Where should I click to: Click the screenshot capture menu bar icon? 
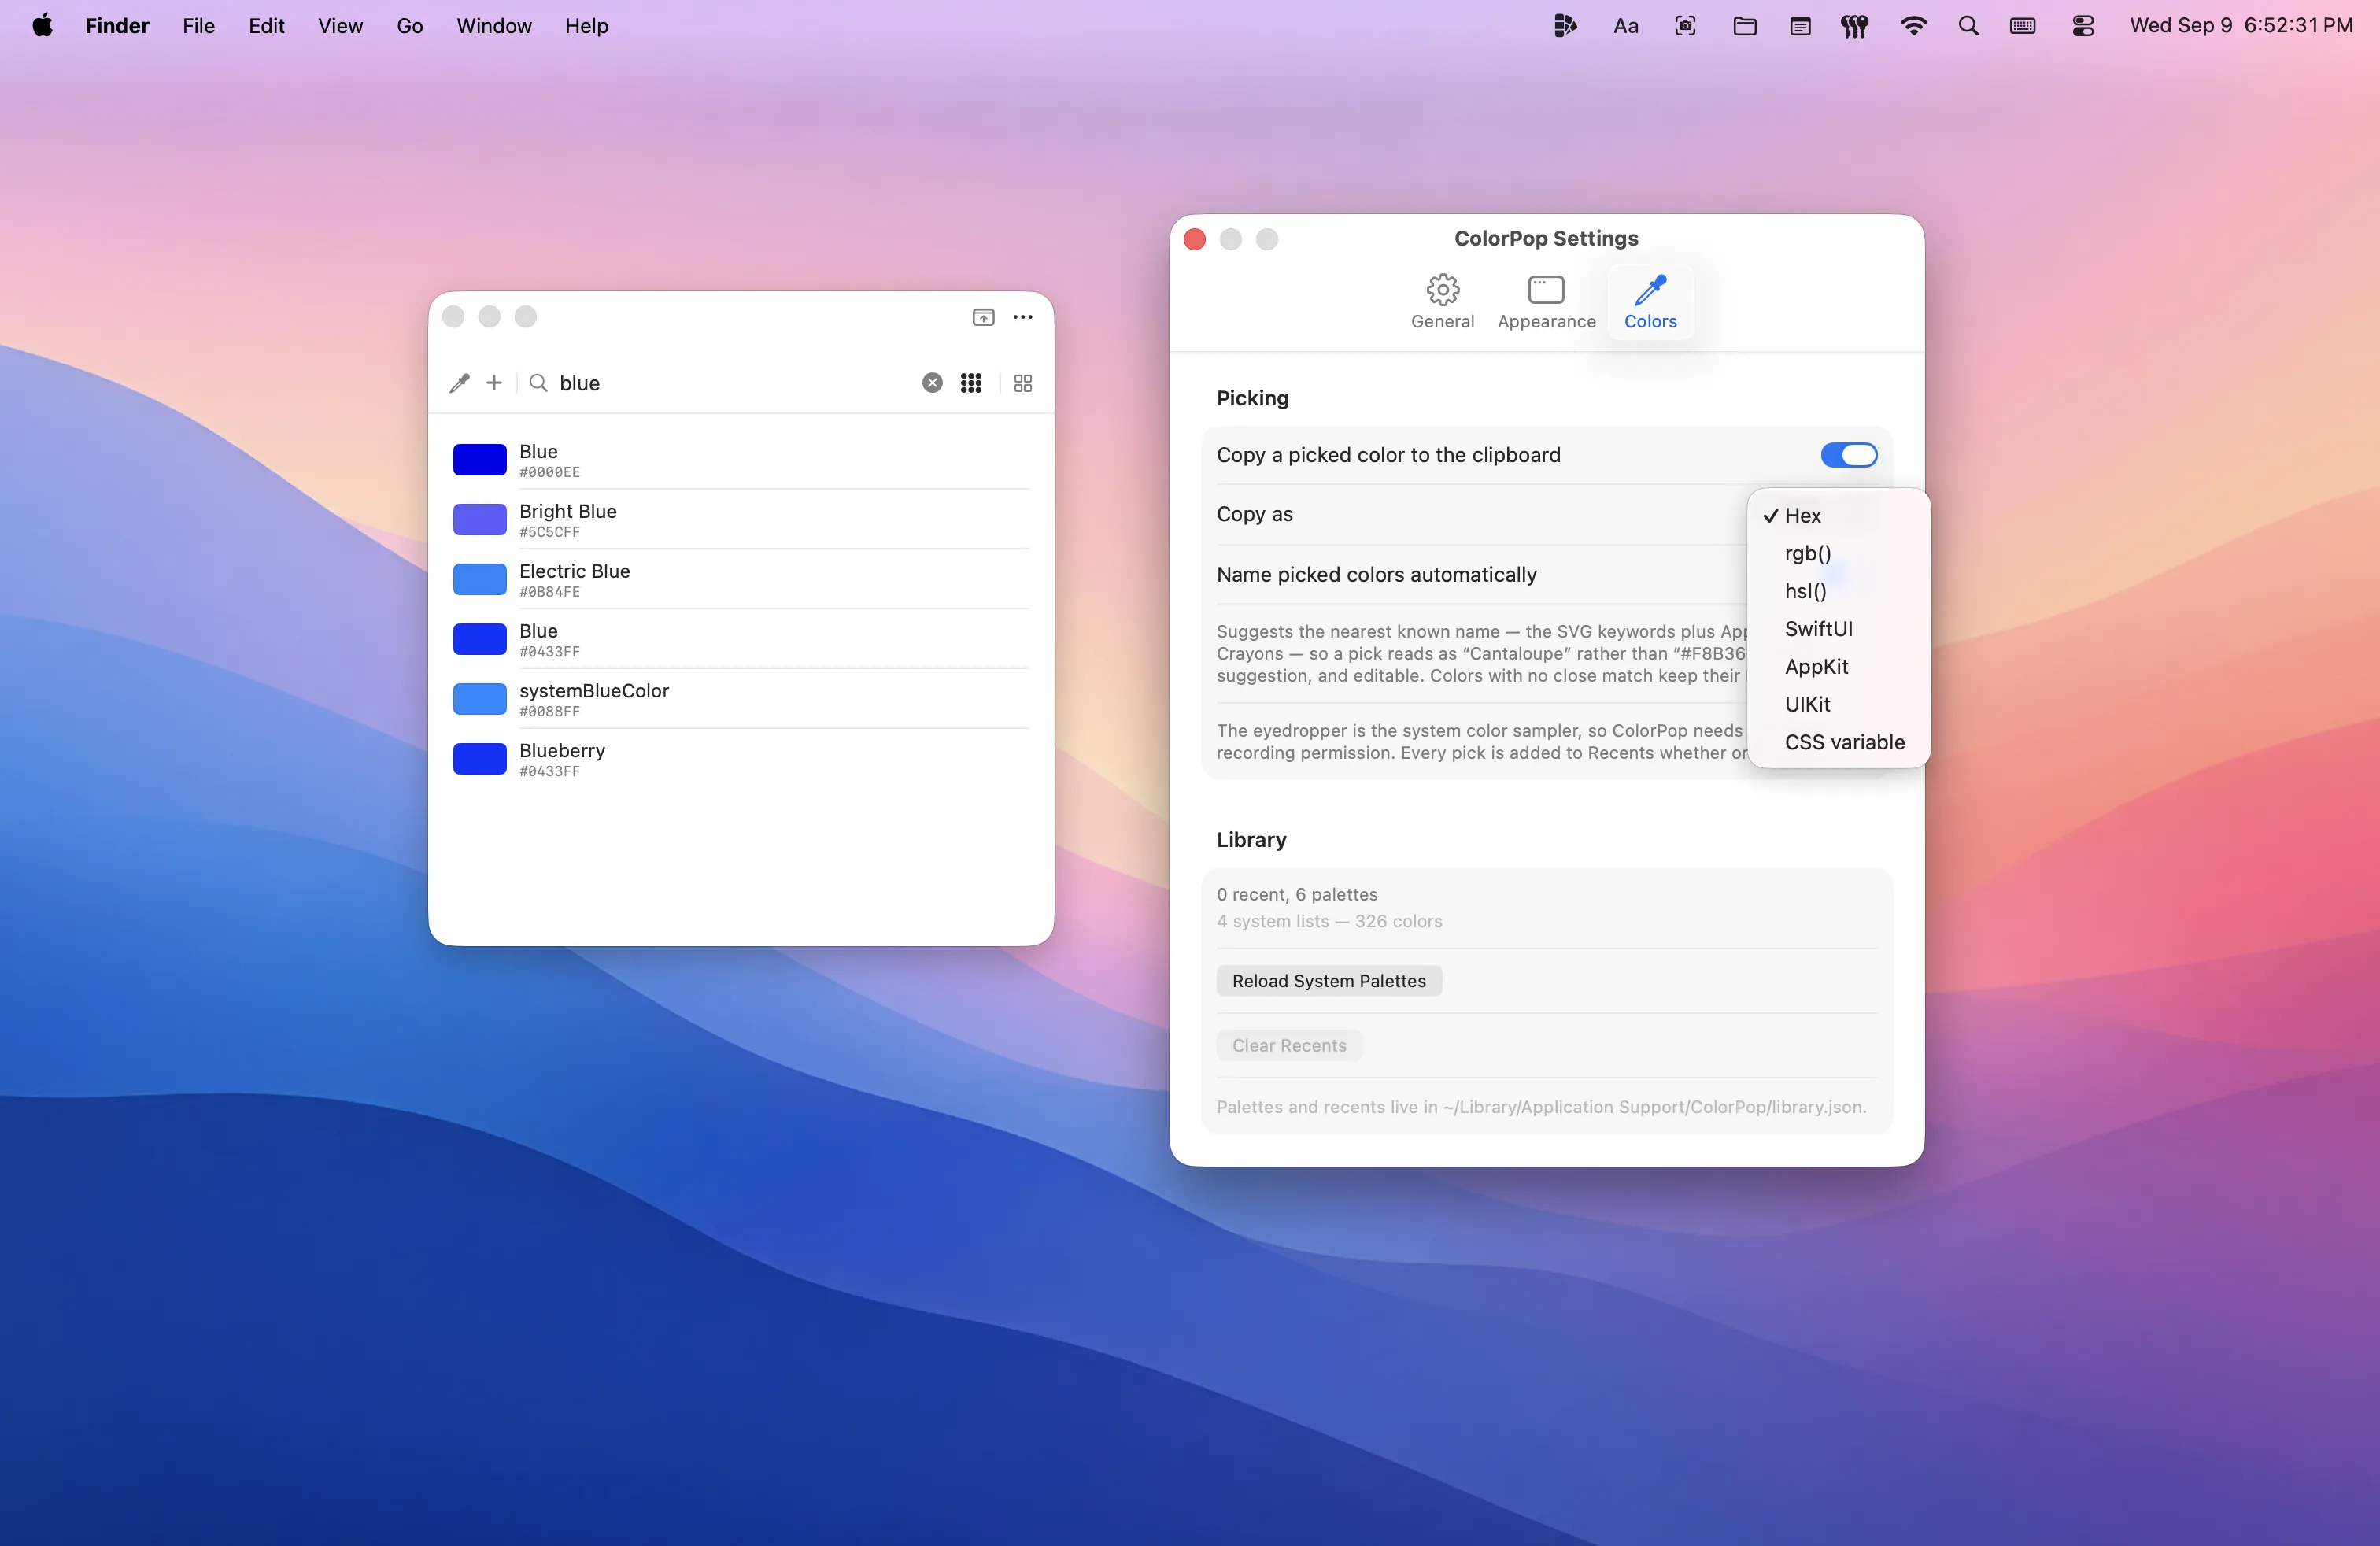pyautogui.click(x=1685, y=26)
